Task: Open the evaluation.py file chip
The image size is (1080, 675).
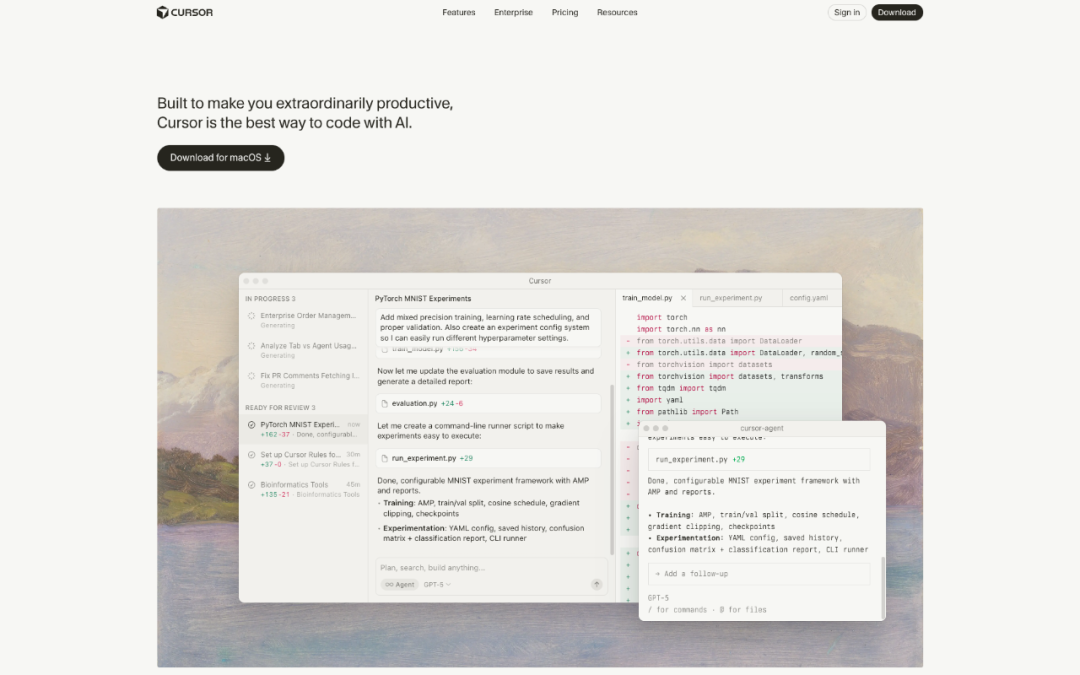Action: pos(488,404)
